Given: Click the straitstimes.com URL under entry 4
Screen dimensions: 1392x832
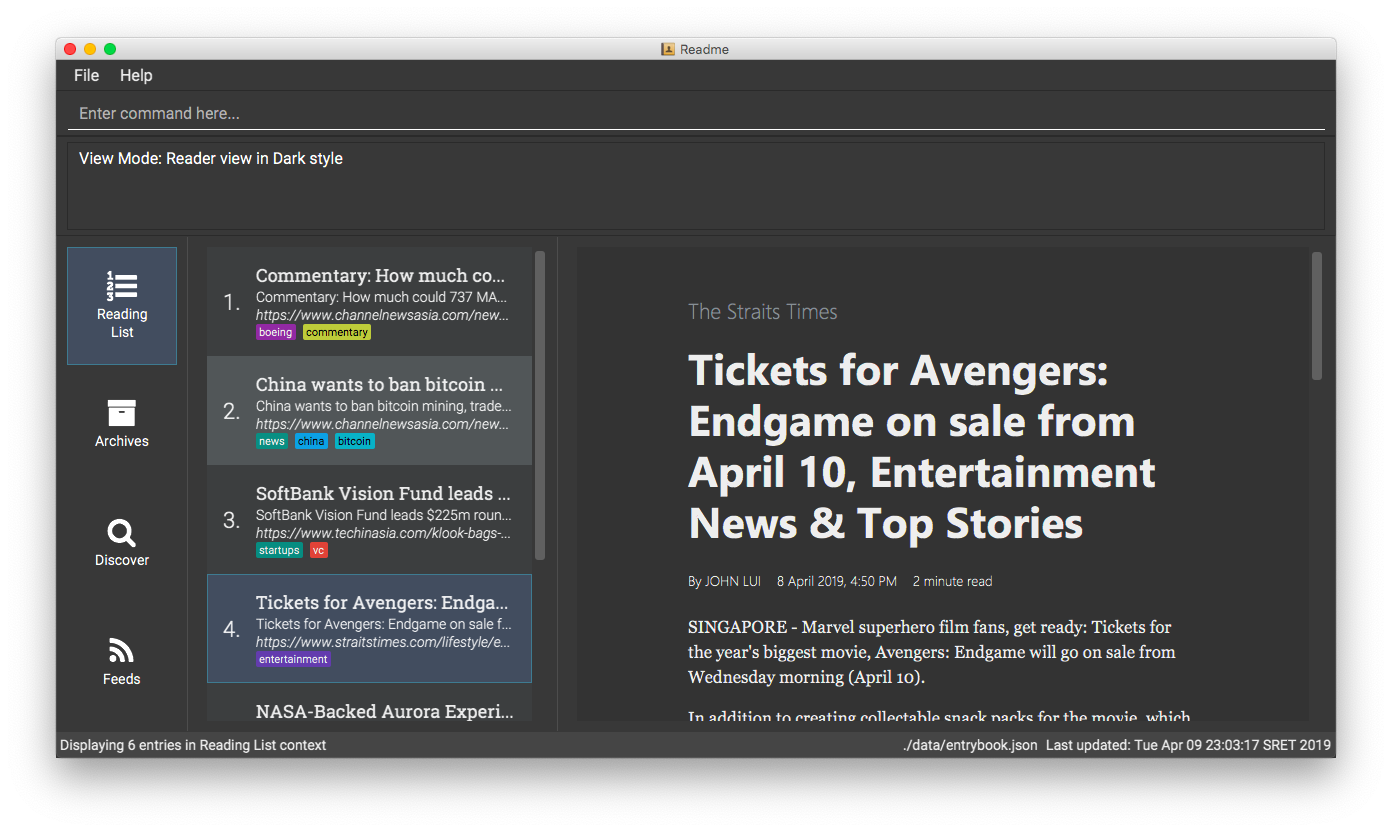Looking at the screenshot, I should 383,642.
